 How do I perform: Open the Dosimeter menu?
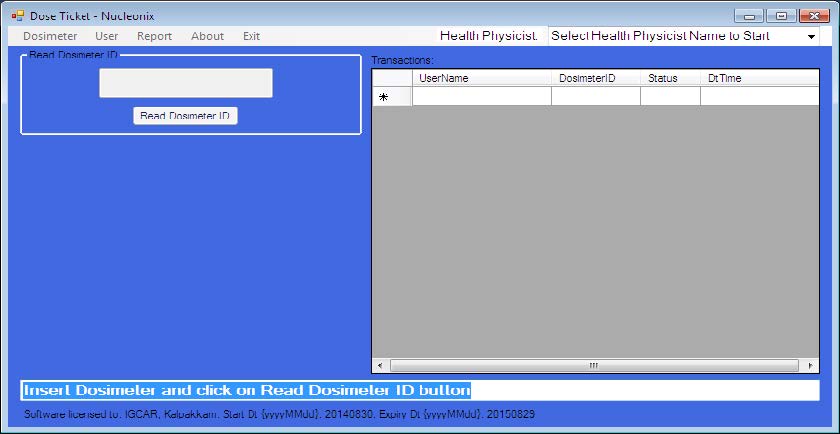(x=50, y=36)
